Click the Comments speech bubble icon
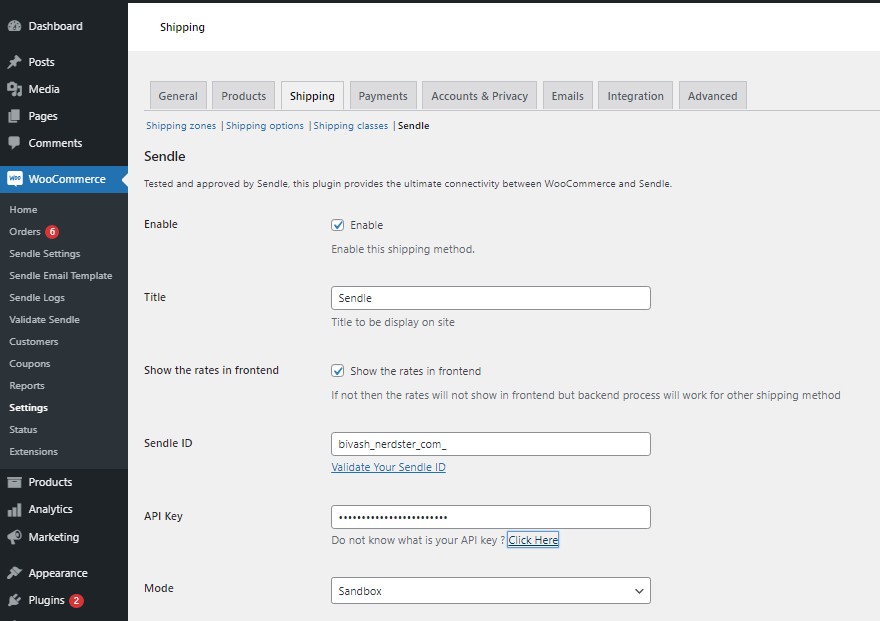This screenshot has height=621, width=880. pos(14,143)
